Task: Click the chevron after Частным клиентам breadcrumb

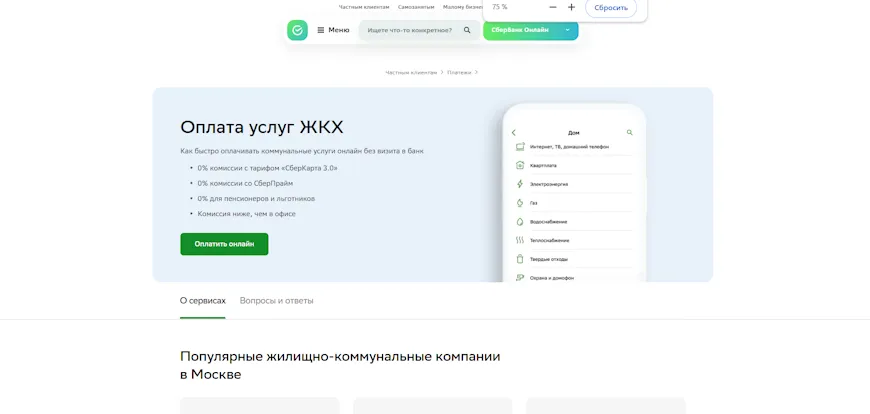Action: pos(442,72)
